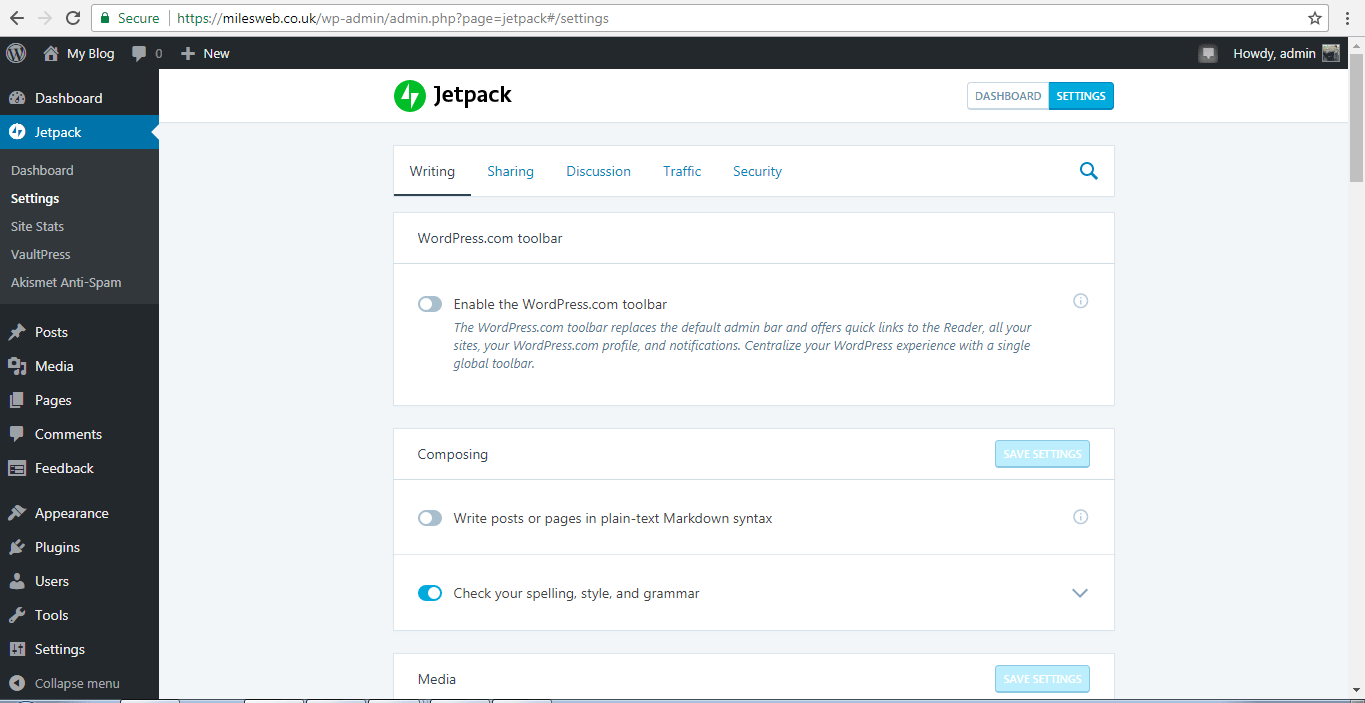The width and height of the screenshot is (1365, 703).
Task: Open the Jetpack settings search icon
Action: 1089,171
